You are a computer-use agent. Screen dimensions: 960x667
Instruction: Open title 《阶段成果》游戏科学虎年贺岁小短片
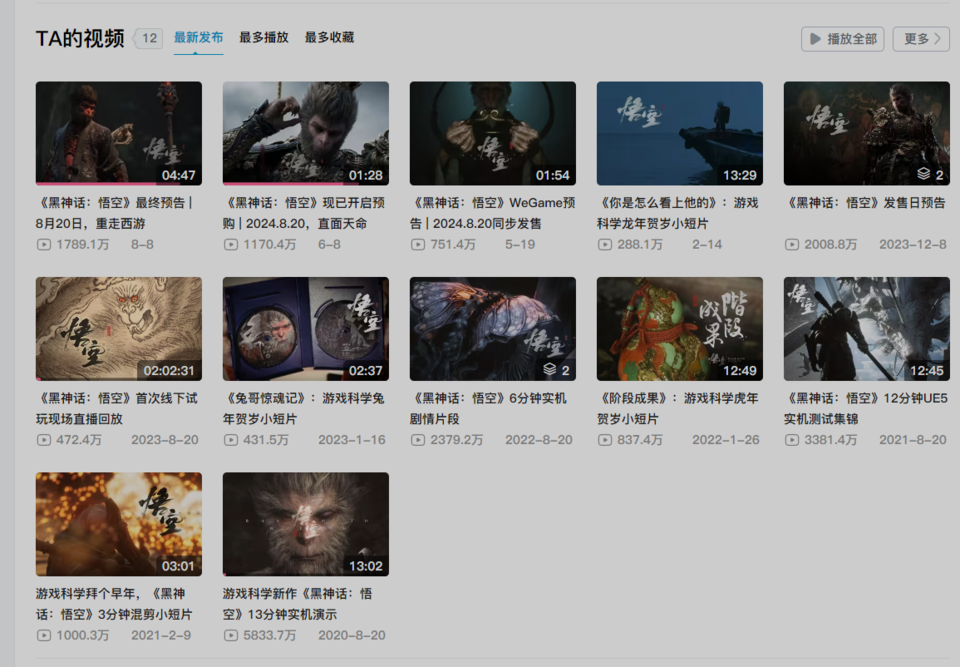pos(678,409)
